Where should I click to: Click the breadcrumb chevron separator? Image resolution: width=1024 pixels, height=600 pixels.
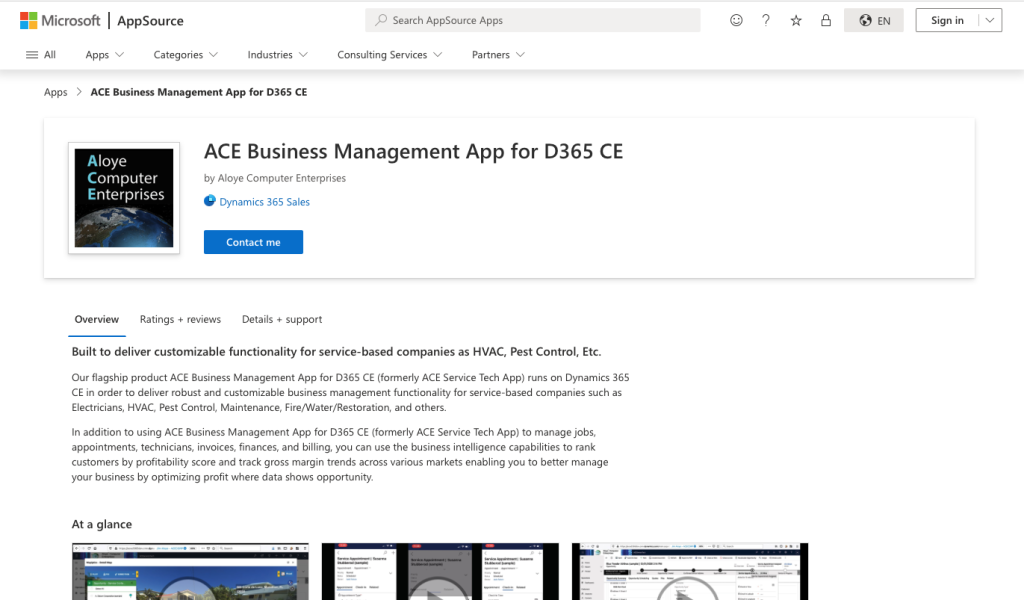pyautogui.click(x=79, y=92)
